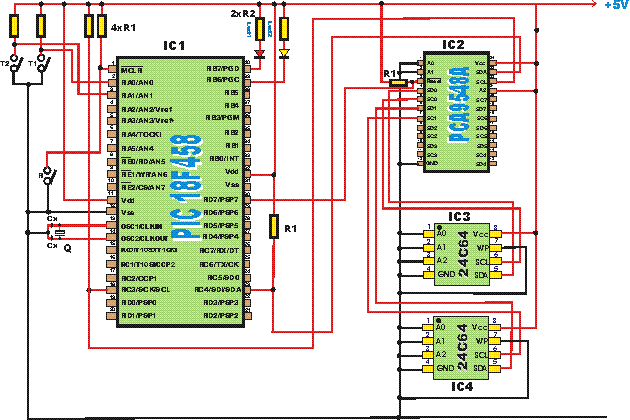Click the RA2/AN2/Vref pin label
630x420 pixels.
(147, 109)
